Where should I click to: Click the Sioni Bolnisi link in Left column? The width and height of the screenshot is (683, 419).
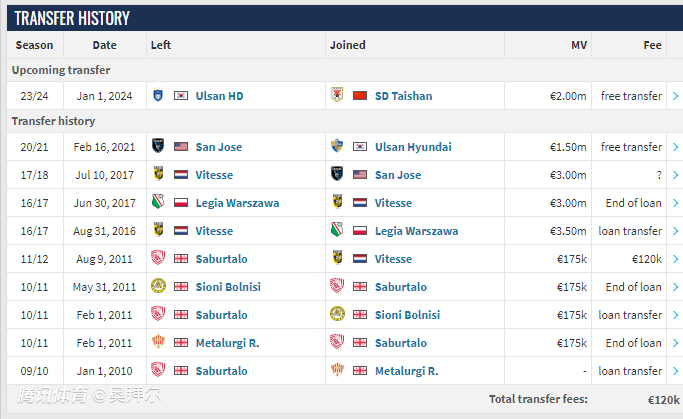228,287
